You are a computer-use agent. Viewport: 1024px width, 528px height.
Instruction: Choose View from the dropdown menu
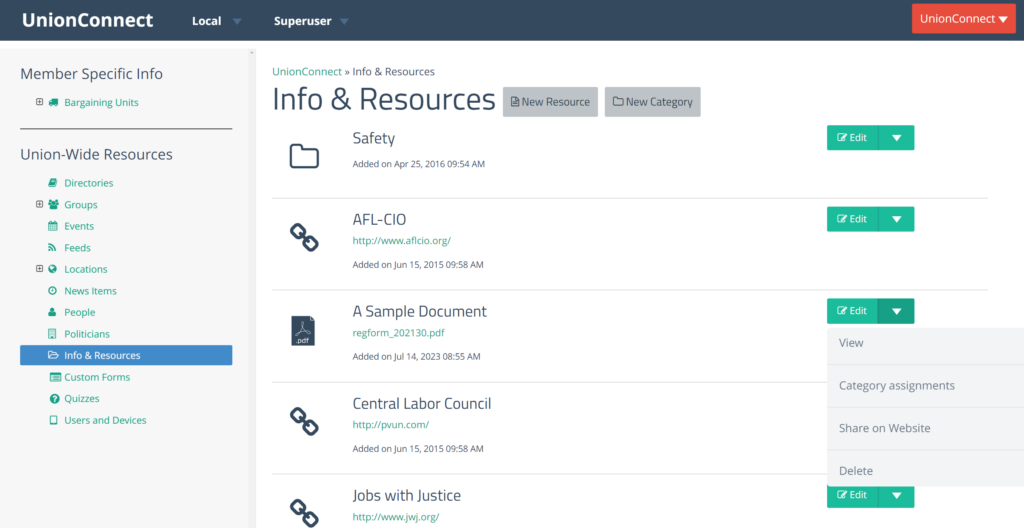click(925, 343)
